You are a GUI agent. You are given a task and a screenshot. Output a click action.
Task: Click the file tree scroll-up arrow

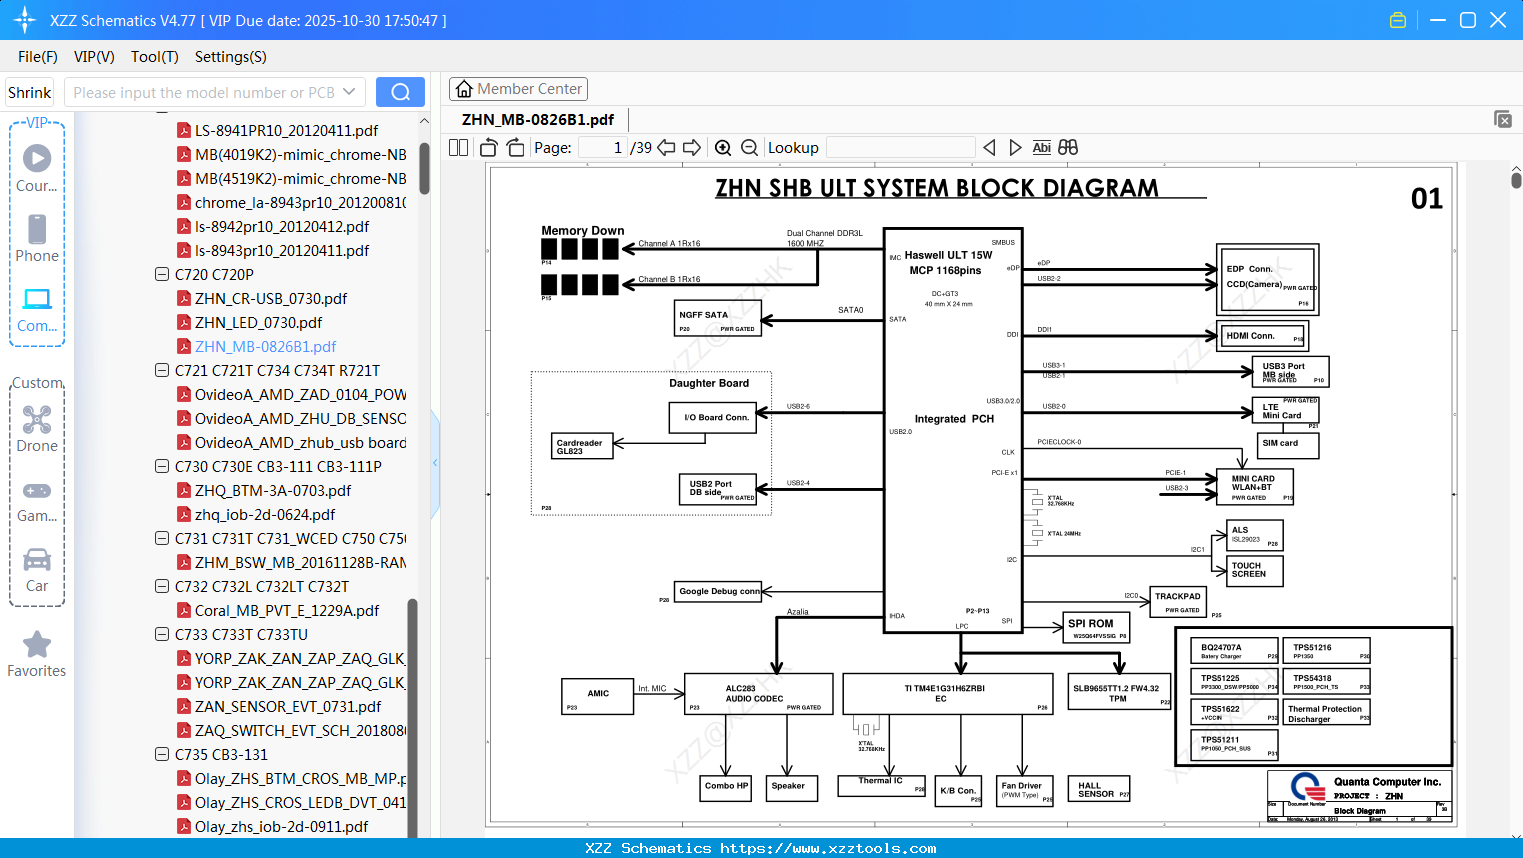pos(424,120)
